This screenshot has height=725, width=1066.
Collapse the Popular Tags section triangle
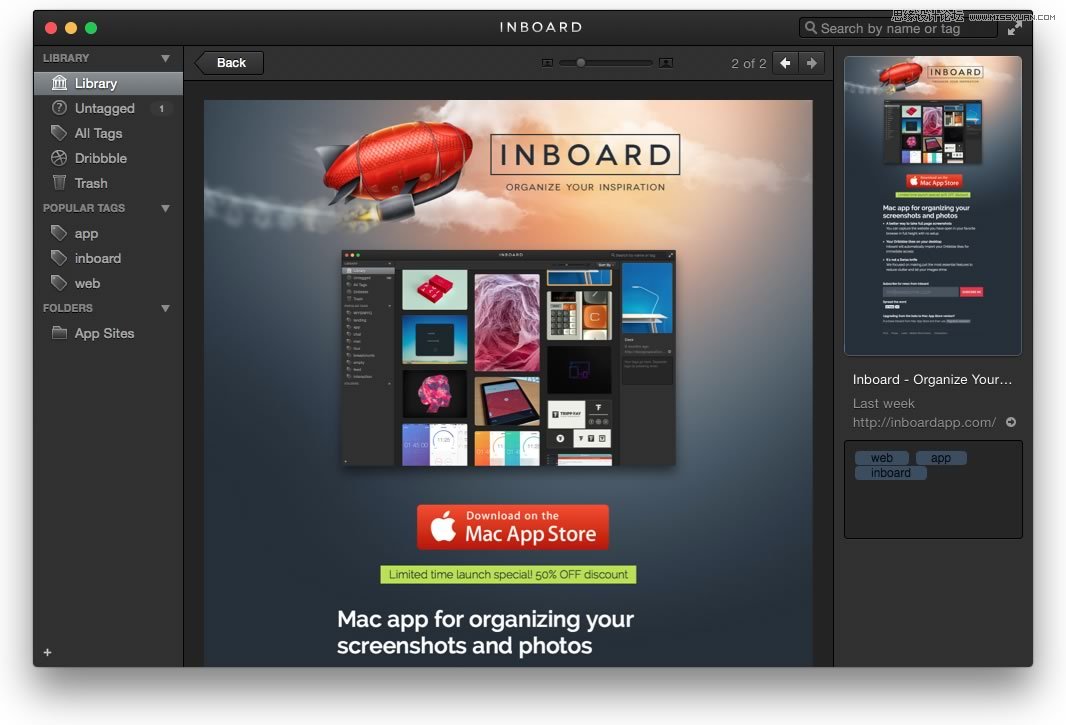pyautogui.click(x=165, y=208)
